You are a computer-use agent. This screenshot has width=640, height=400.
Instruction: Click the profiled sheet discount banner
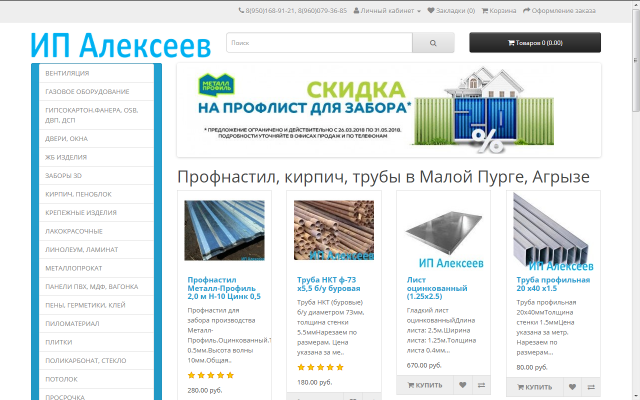[389, 110]
